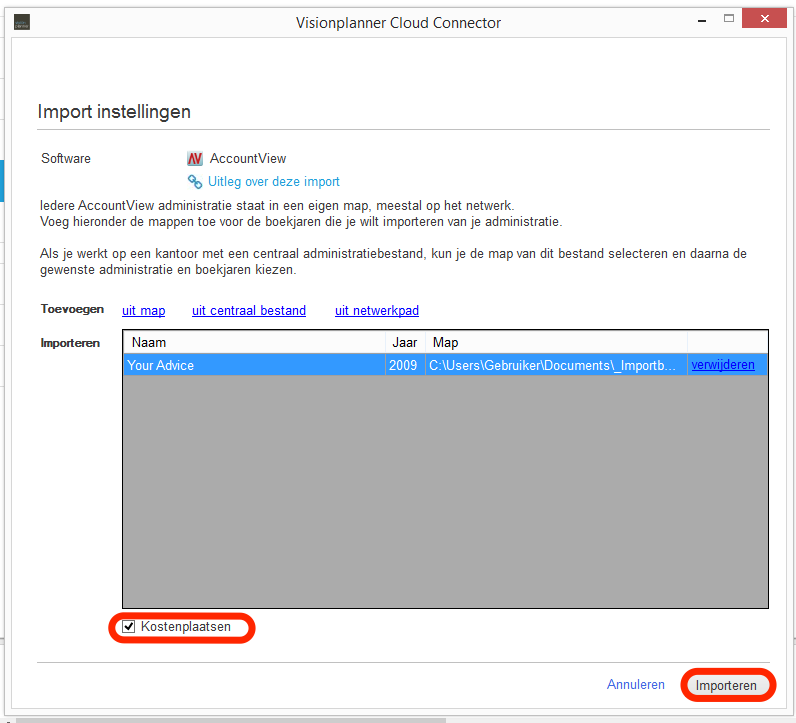Click the Visionplanner app icon in title bar
This screenshot has height=723, width=796.
tap(22, 22)
